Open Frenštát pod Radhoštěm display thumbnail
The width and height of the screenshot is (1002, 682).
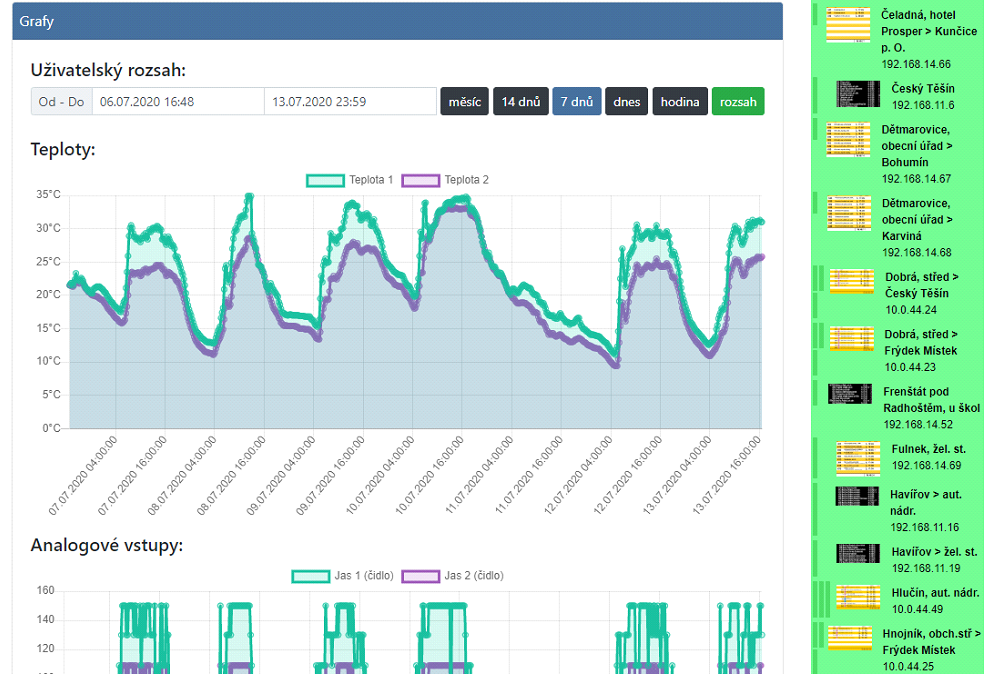click(850, 394)
